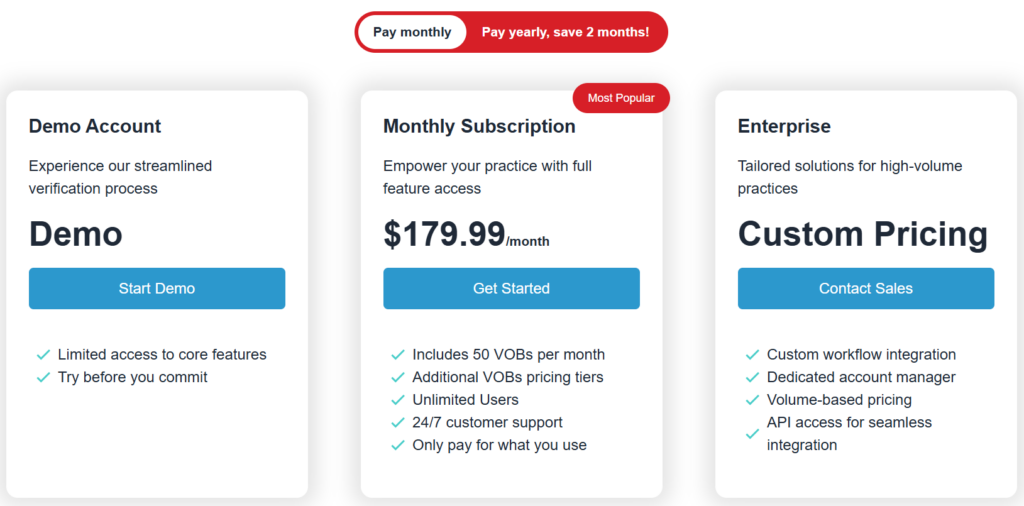Screen dimensions: 1024x506
Task: Click checkmark beside Additional VOBs pricing tiers
Action: point(398,378)
